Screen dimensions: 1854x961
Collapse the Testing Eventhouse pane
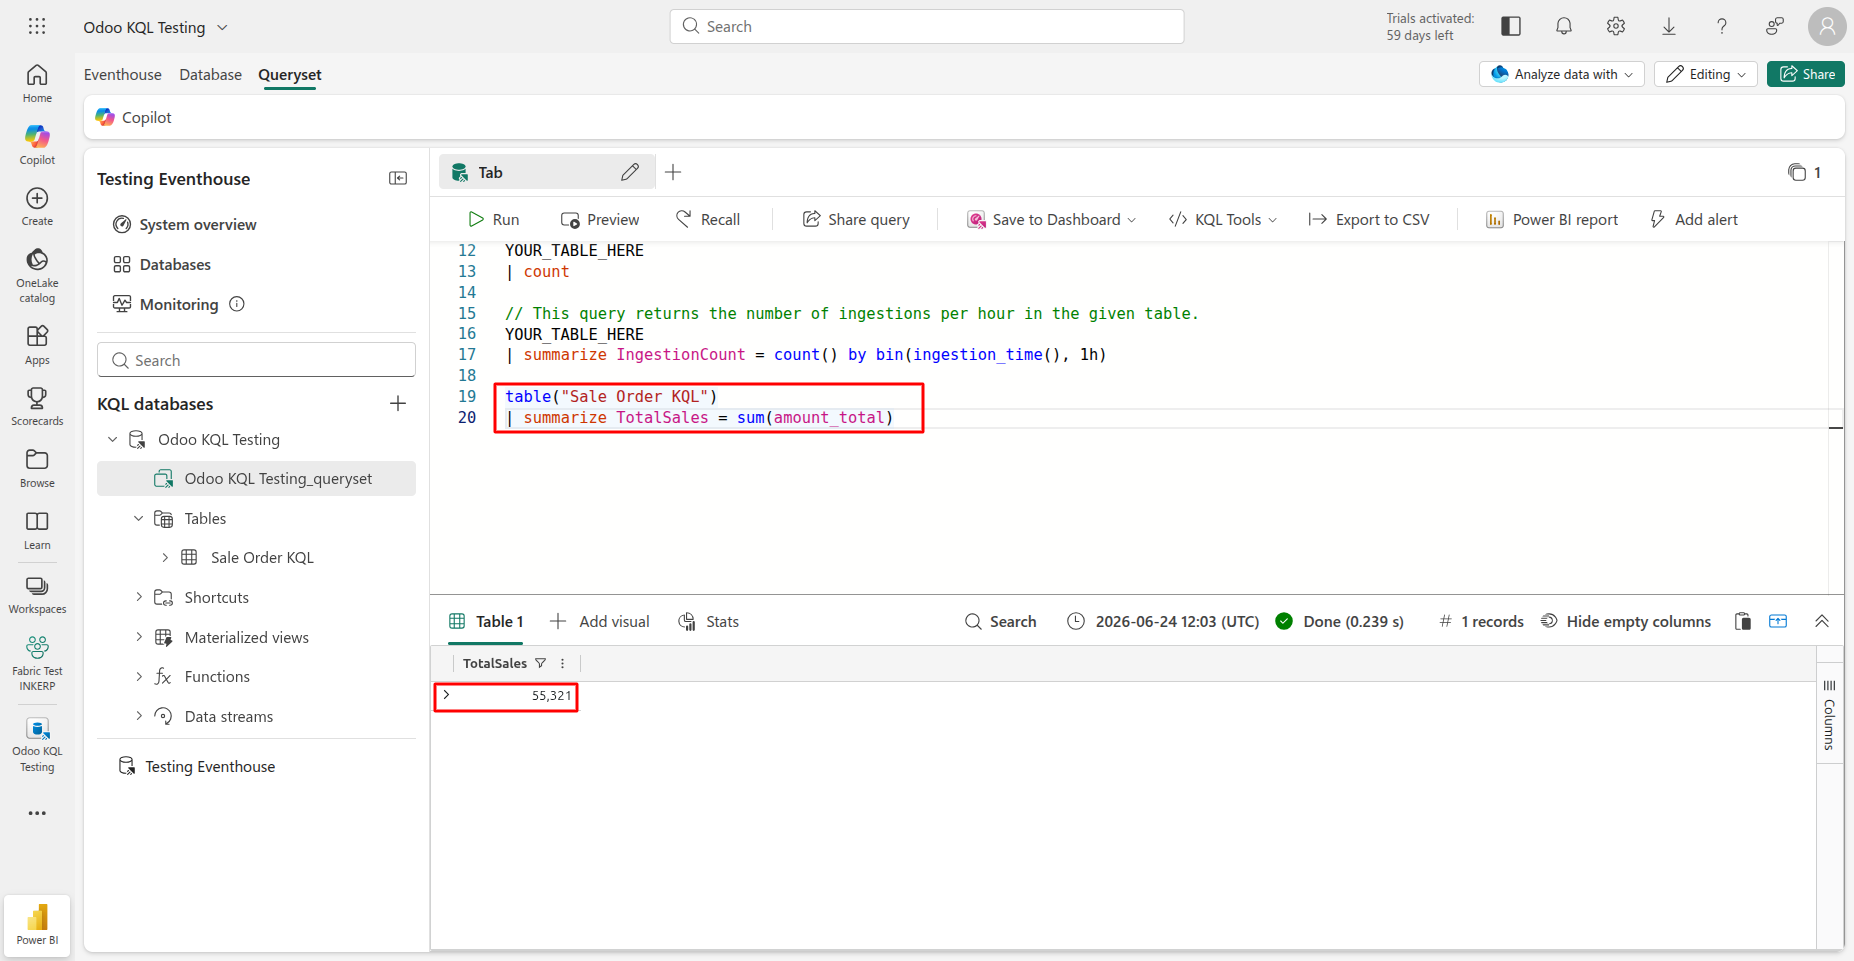(x=398, y=178)
